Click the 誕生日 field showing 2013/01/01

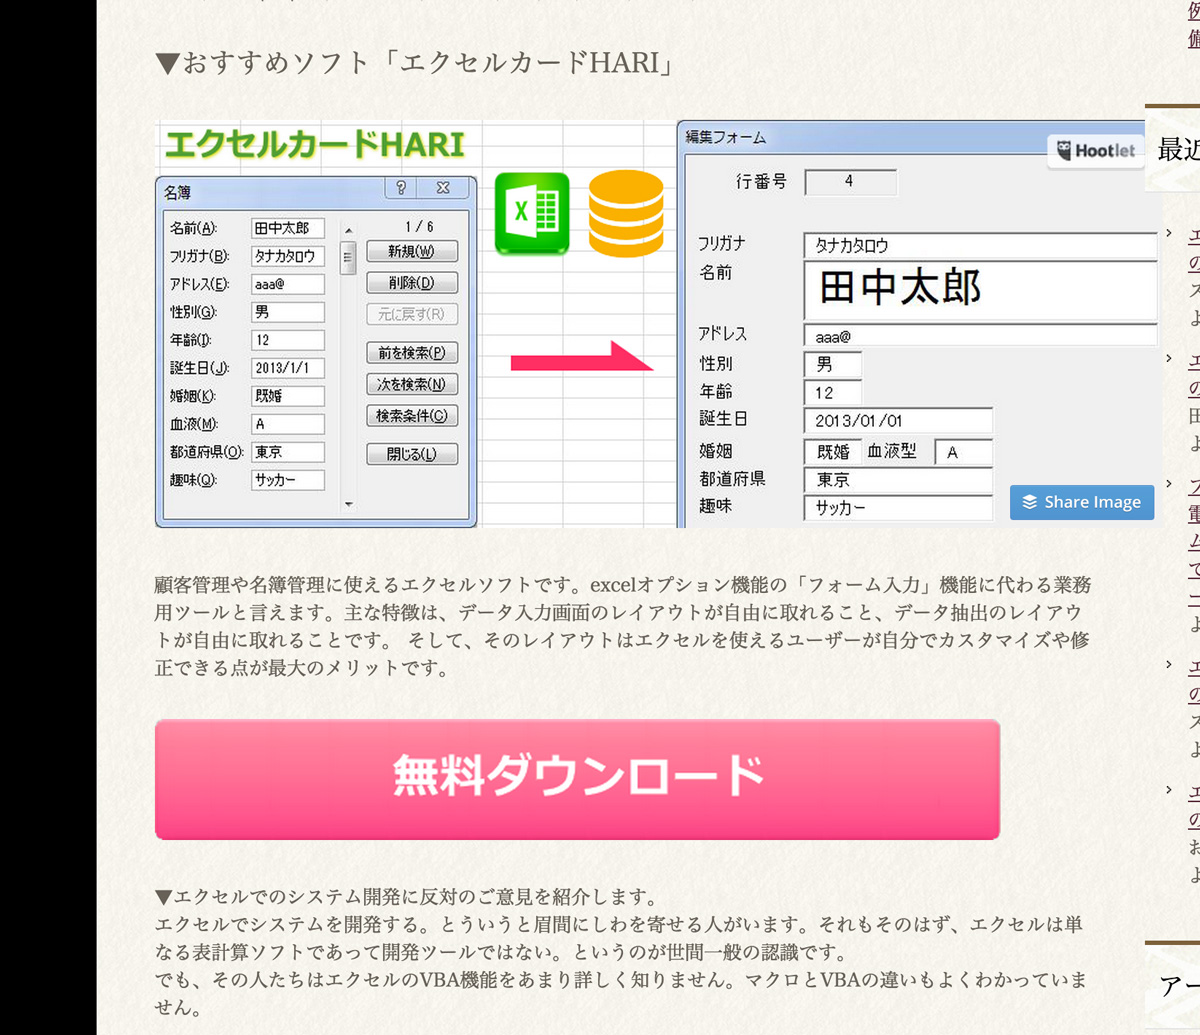tap(897, 421)
